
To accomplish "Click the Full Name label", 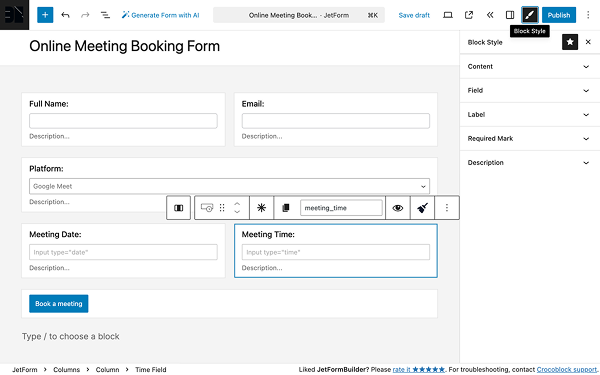I will pos(49,104).
